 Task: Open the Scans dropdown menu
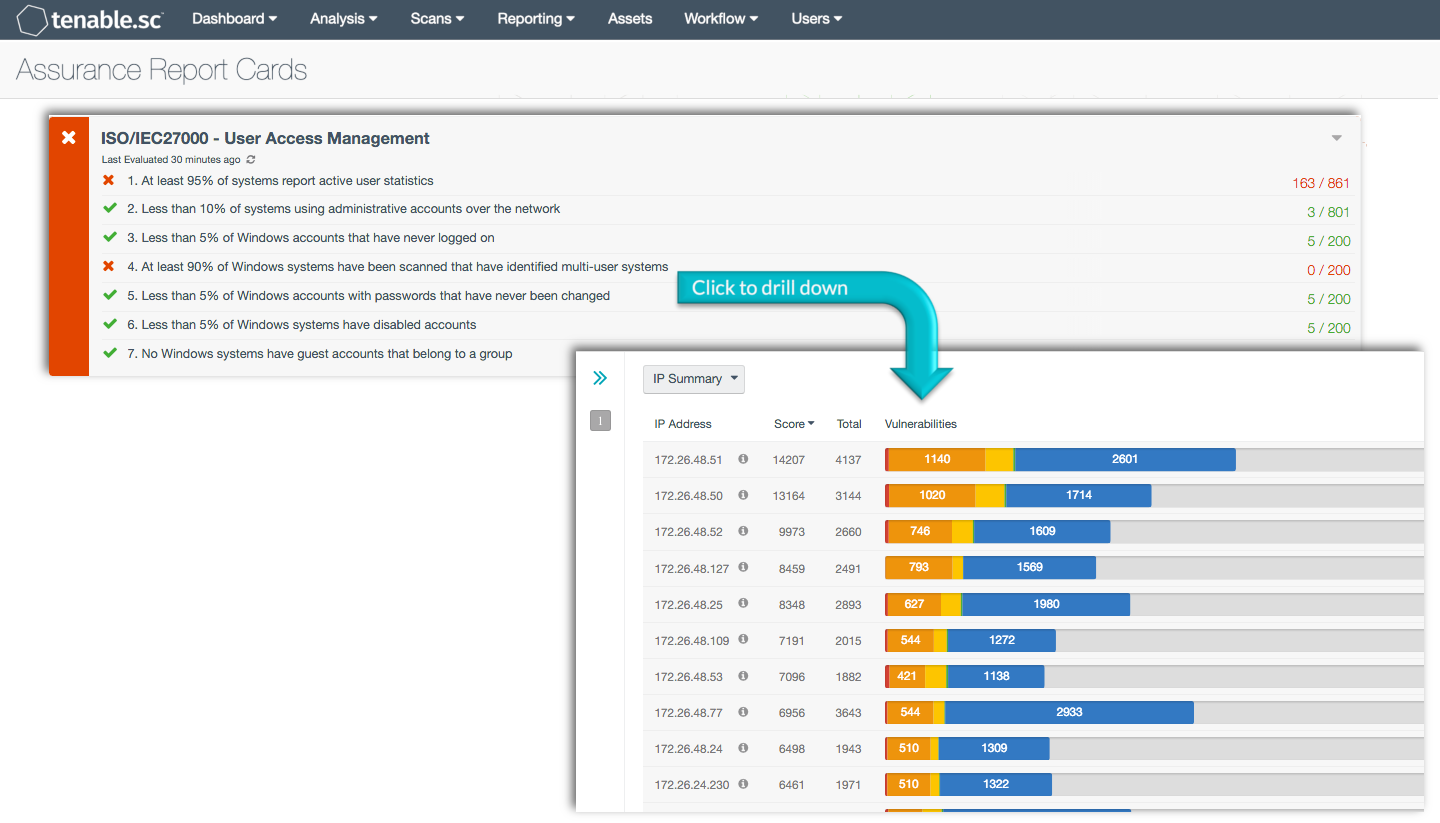pyautogui.click(x=437, y=19)
